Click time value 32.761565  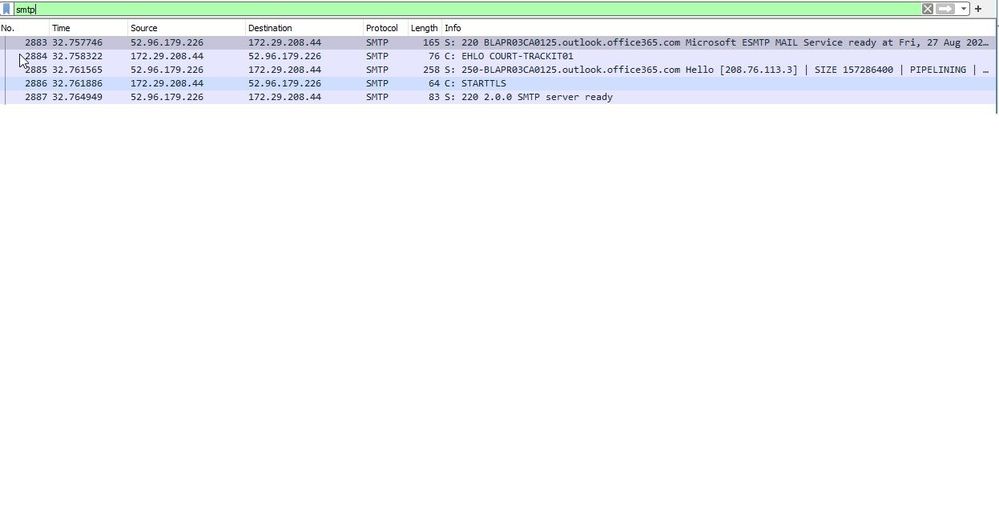[77, 70]
